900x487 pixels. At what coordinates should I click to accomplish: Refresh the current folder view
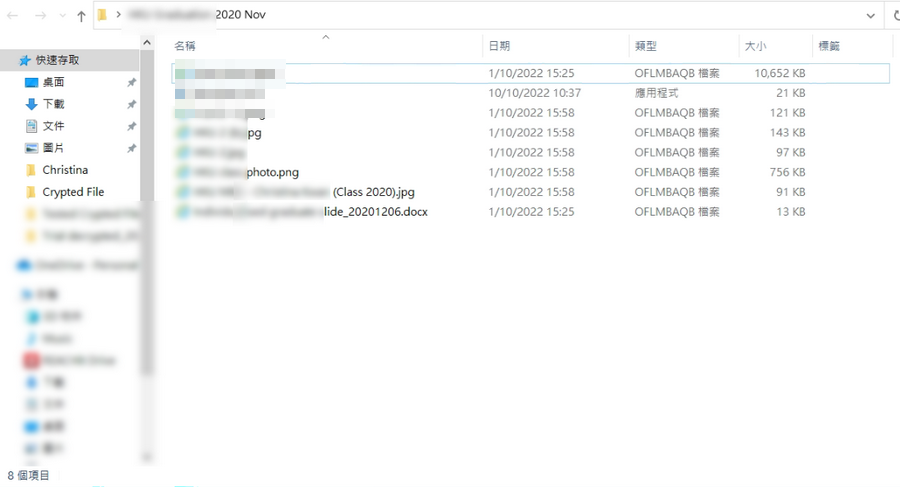click(893, 16)
